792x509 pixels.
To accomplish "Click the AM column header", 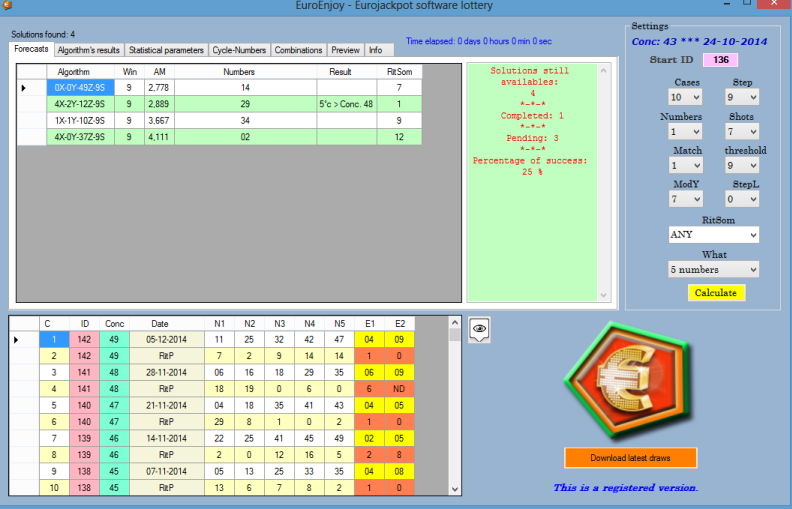I will (x=160, y=72).
